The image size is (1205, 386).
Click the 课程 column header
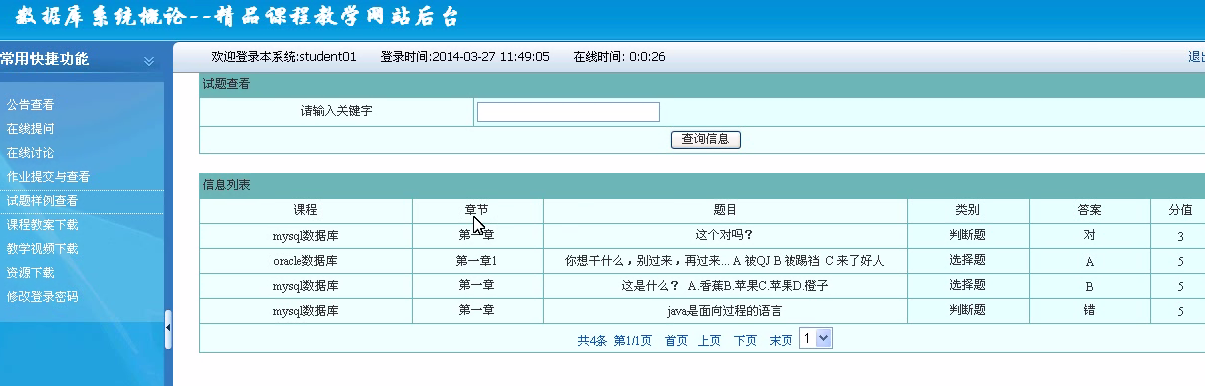click(x=305, y=210)
